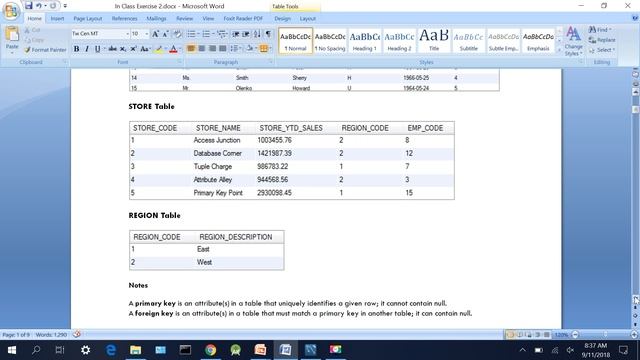Open the font name dropdown
The image size is (640, 360).
pyautogui.click(x=127, y=34)
